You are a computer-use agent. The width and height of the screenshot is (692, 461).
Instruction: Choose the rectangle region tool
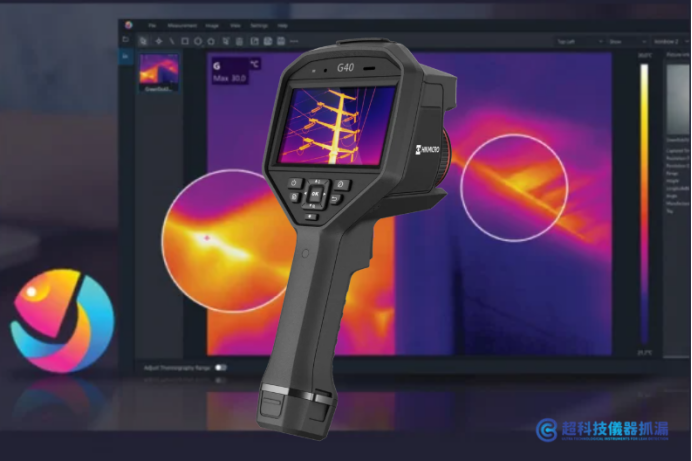(x=185, y=41)
